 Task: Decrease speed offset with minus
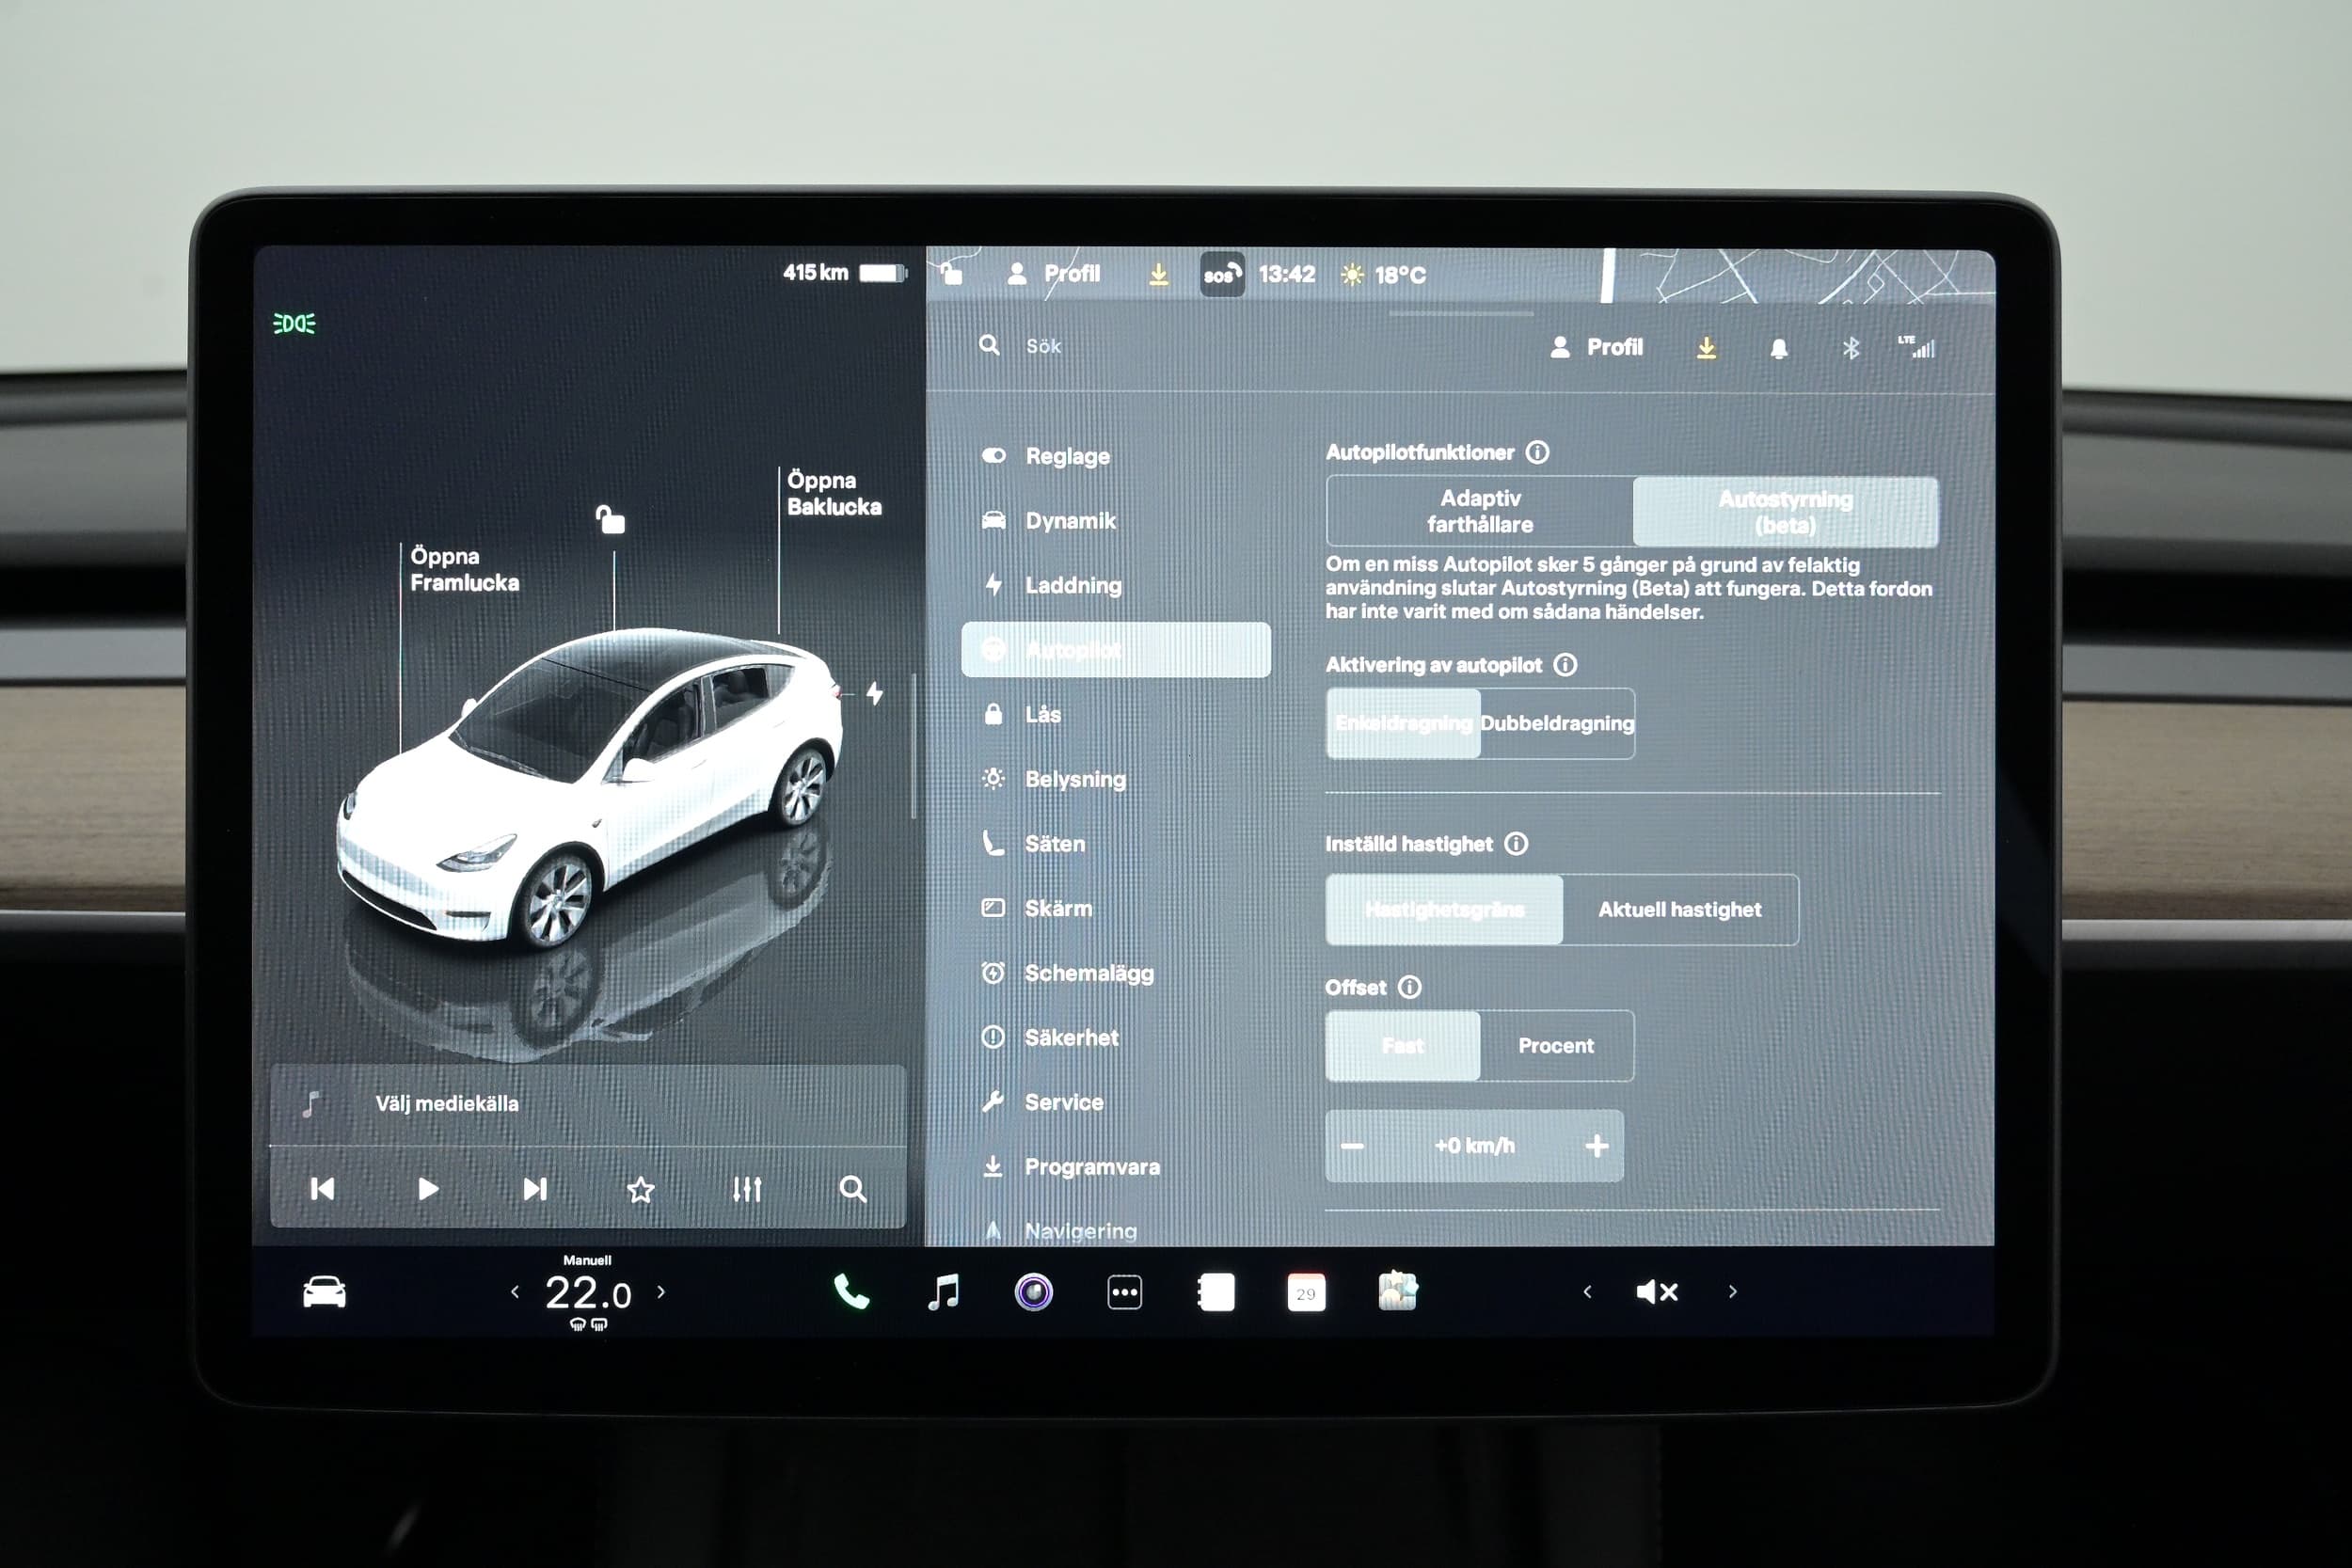[x=1352, y=1146]
